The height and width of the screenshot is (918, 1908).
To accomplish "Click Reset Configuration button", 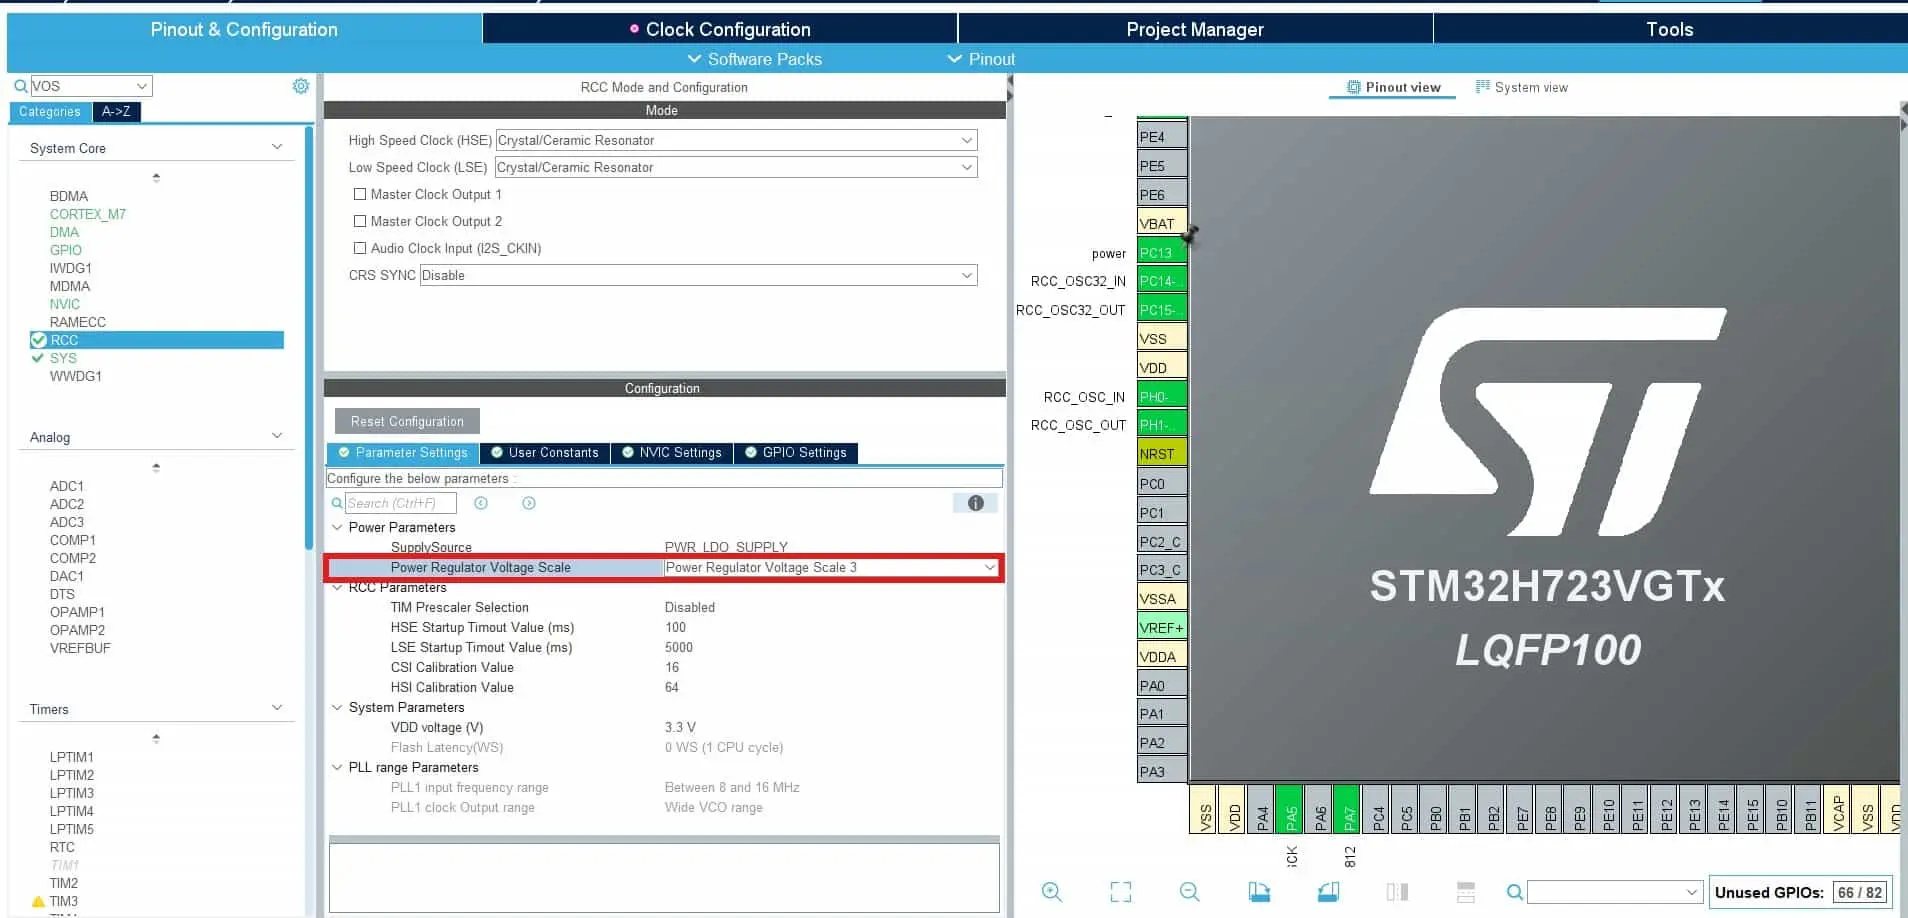I will click(x=407, y=421).
